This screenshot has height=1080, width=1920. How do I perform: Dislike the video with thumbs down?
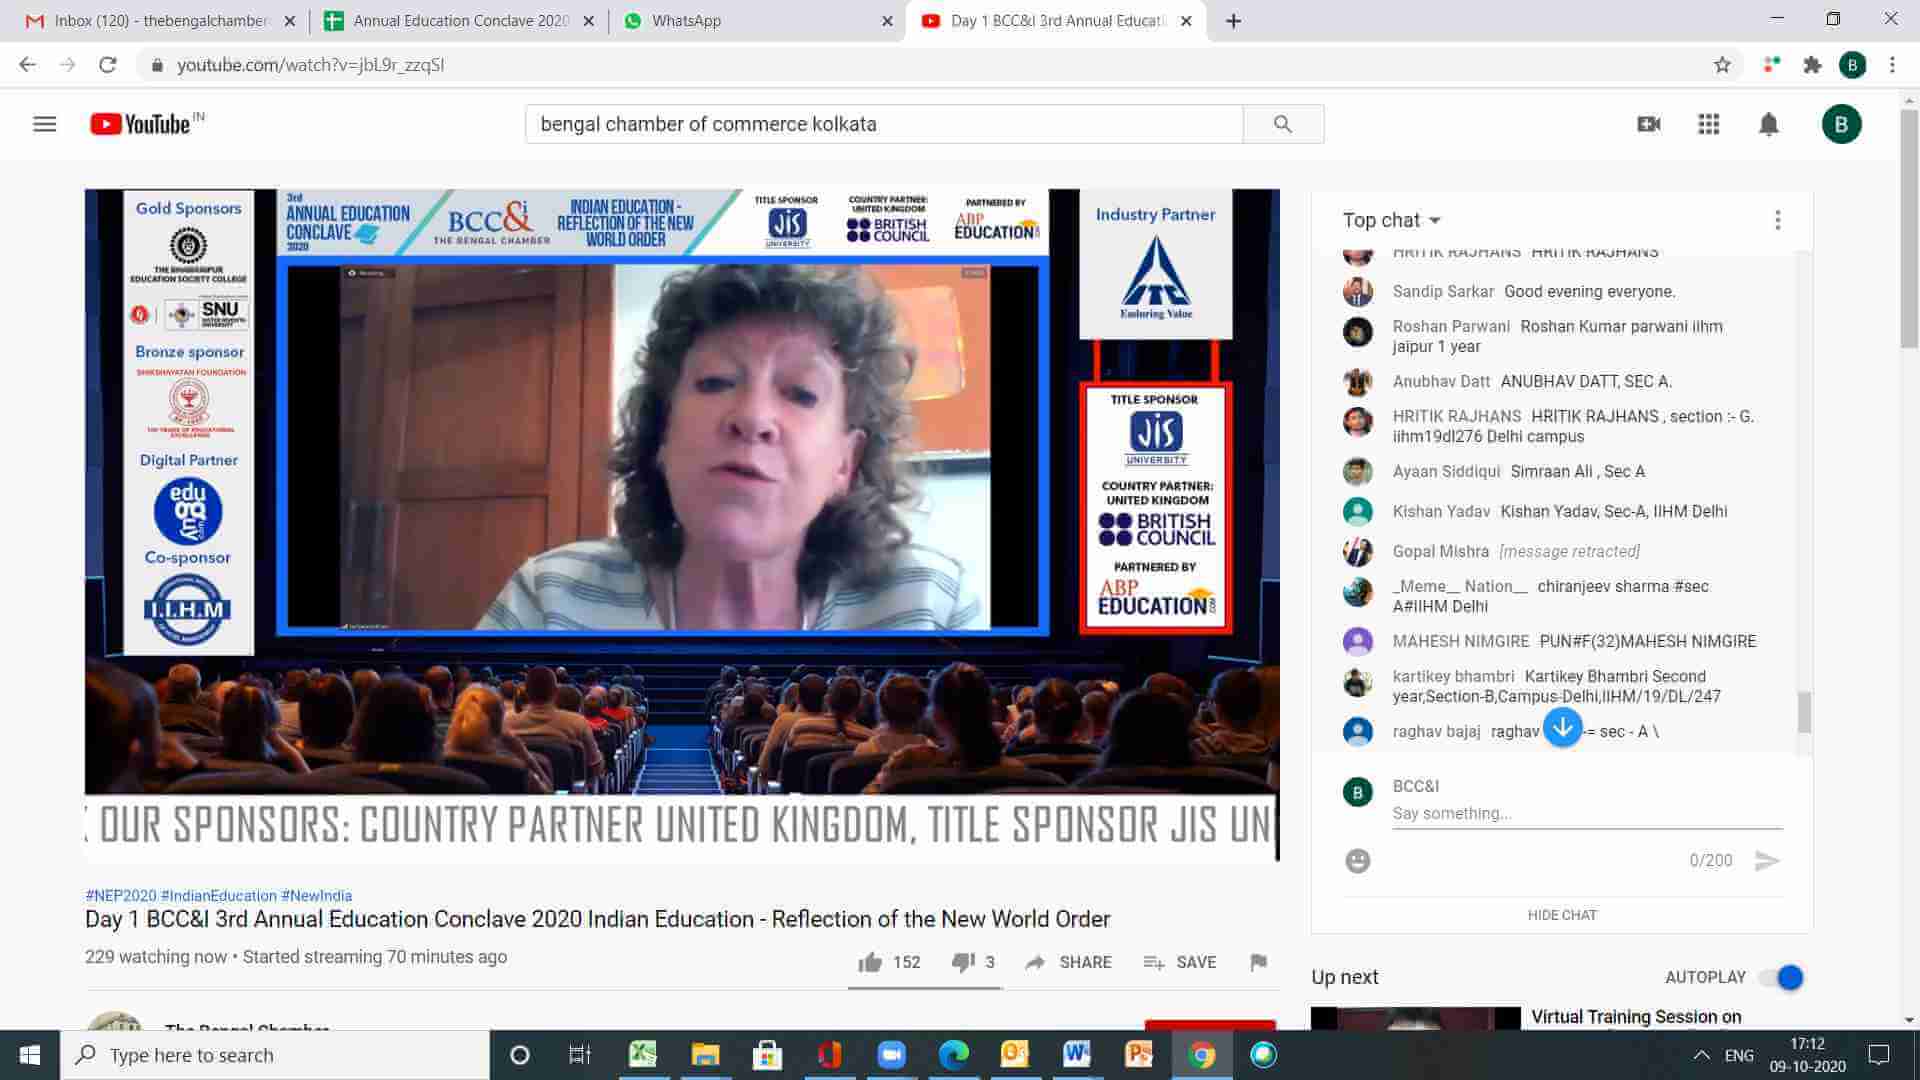point(962,962)
